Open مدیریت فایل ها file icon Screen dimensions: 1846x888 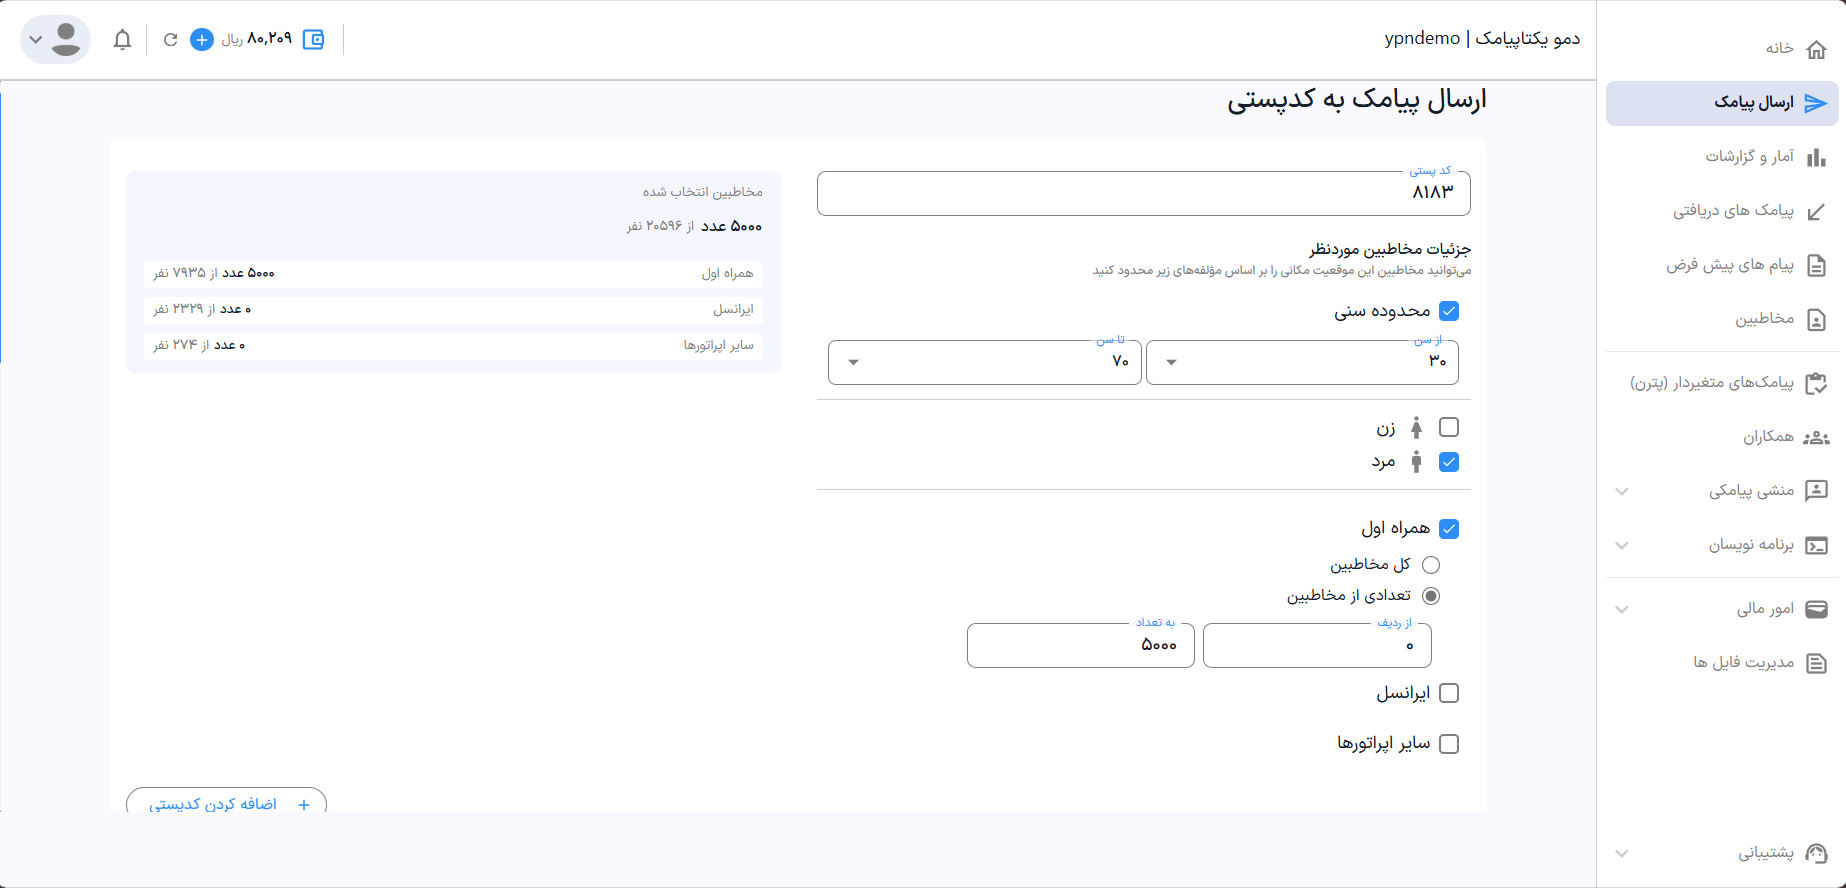pos(1816,663)
